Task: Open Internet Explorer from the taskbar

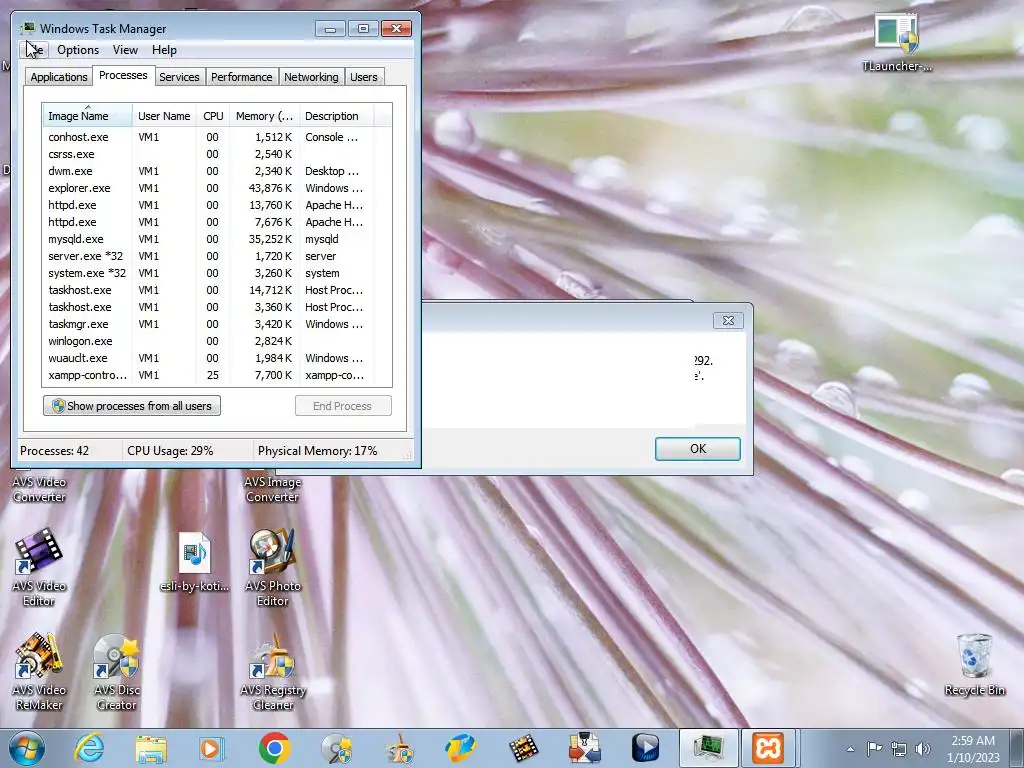Action: click(x=89, y=748)
